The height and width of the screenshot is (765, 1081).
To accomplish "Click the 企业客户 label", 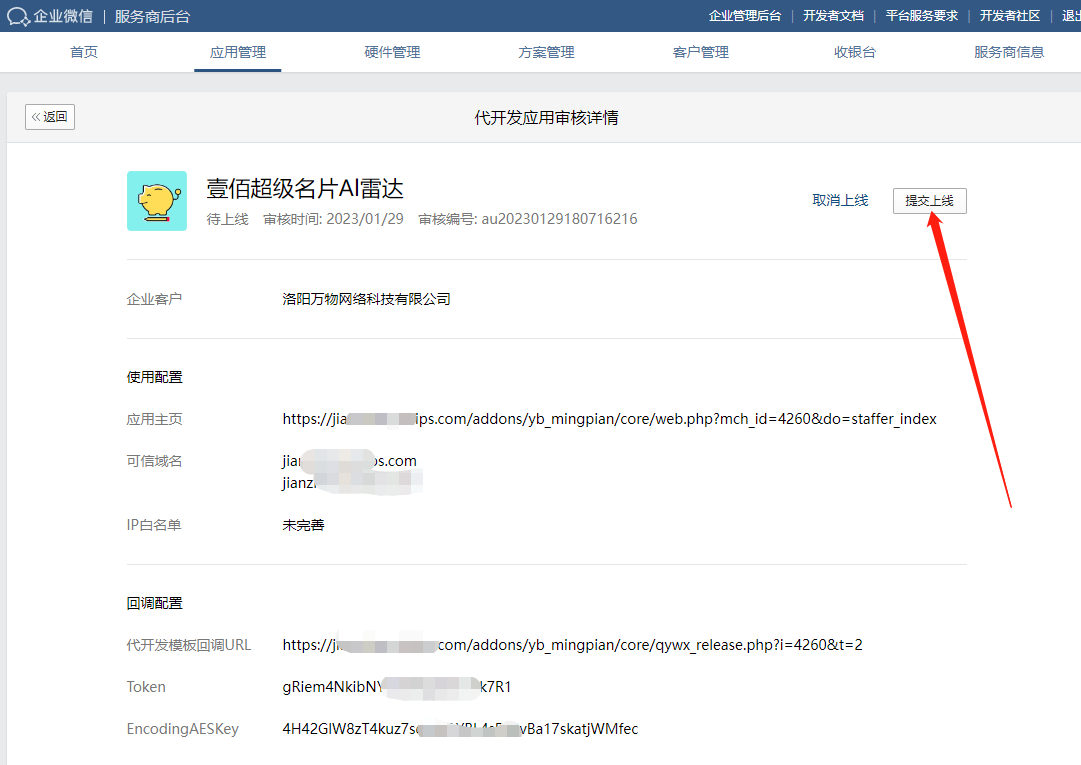I will [154, 299].
